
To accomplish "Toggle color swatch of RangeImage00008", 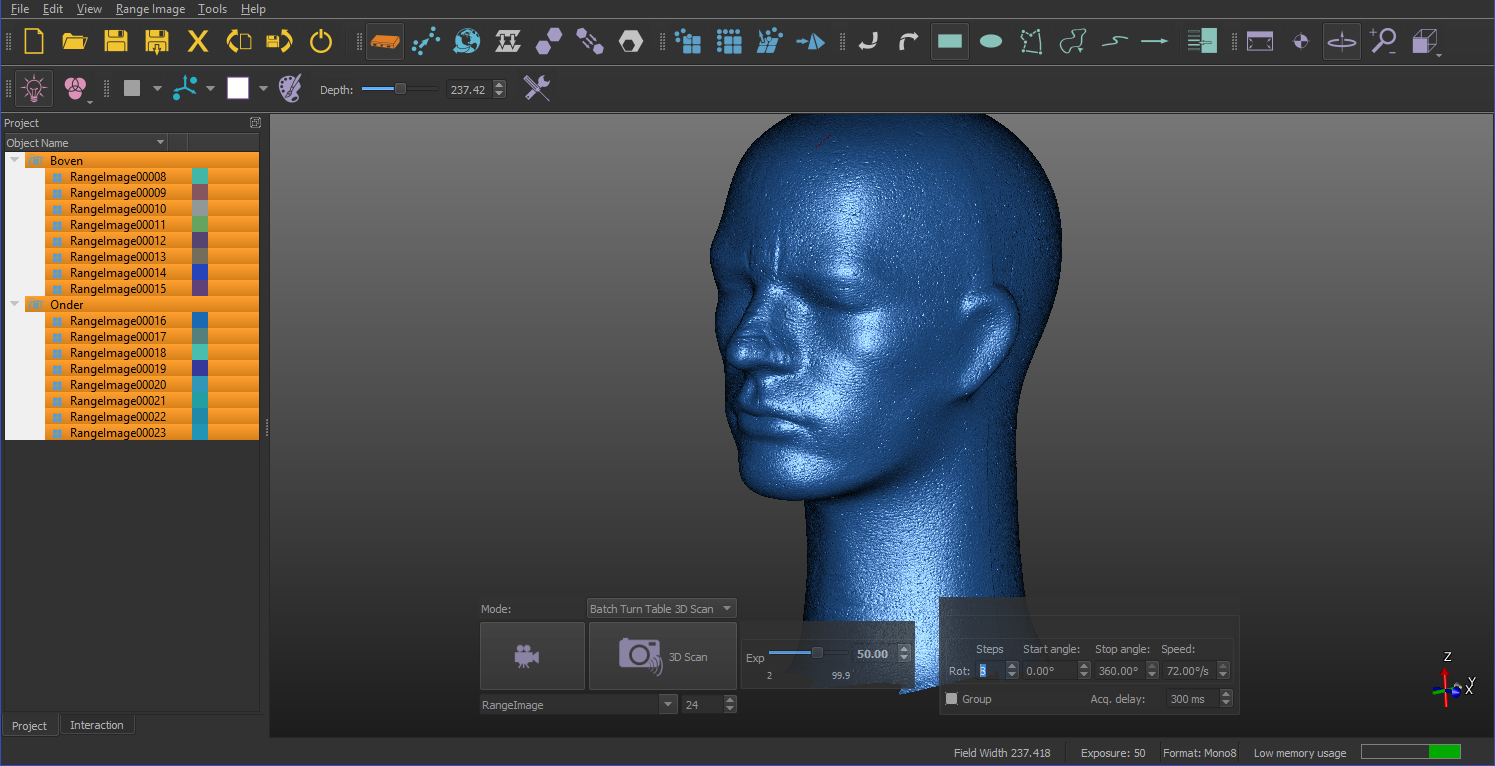I will [199, 177].
